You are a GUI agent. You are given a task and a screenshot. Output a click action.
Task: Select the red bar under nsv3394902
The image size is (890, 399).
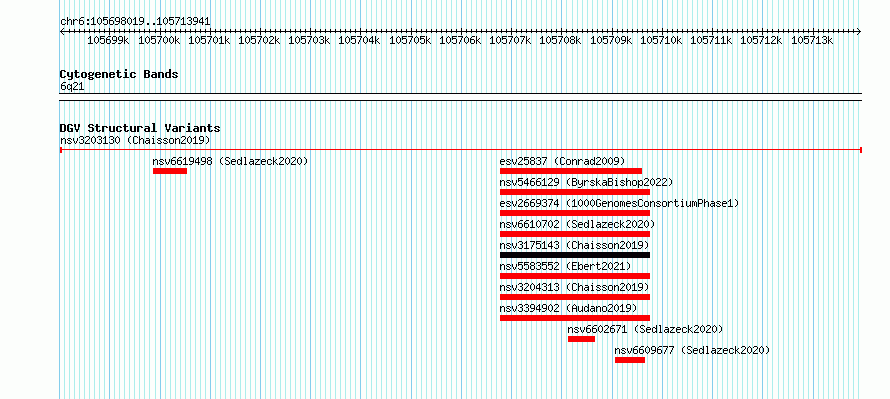pos(575,318)
